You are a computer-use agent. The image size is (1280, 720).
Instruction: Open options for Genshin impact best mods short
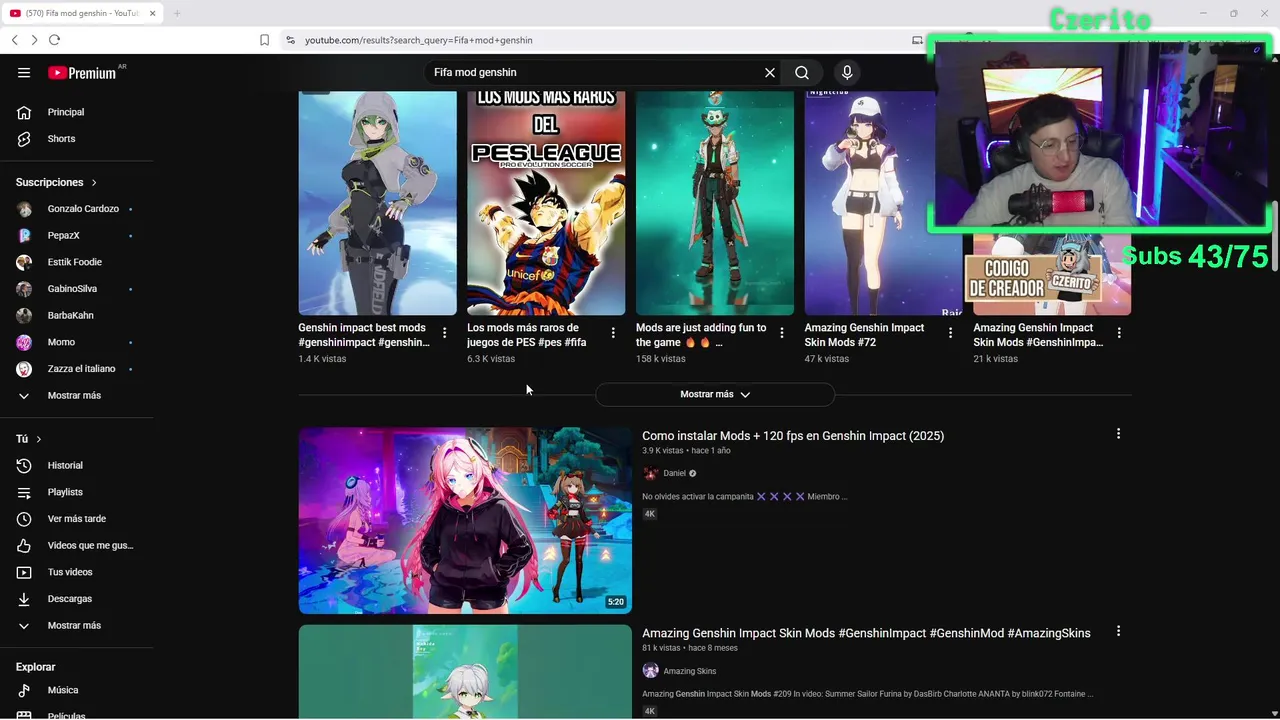click(x=445, y=333)
